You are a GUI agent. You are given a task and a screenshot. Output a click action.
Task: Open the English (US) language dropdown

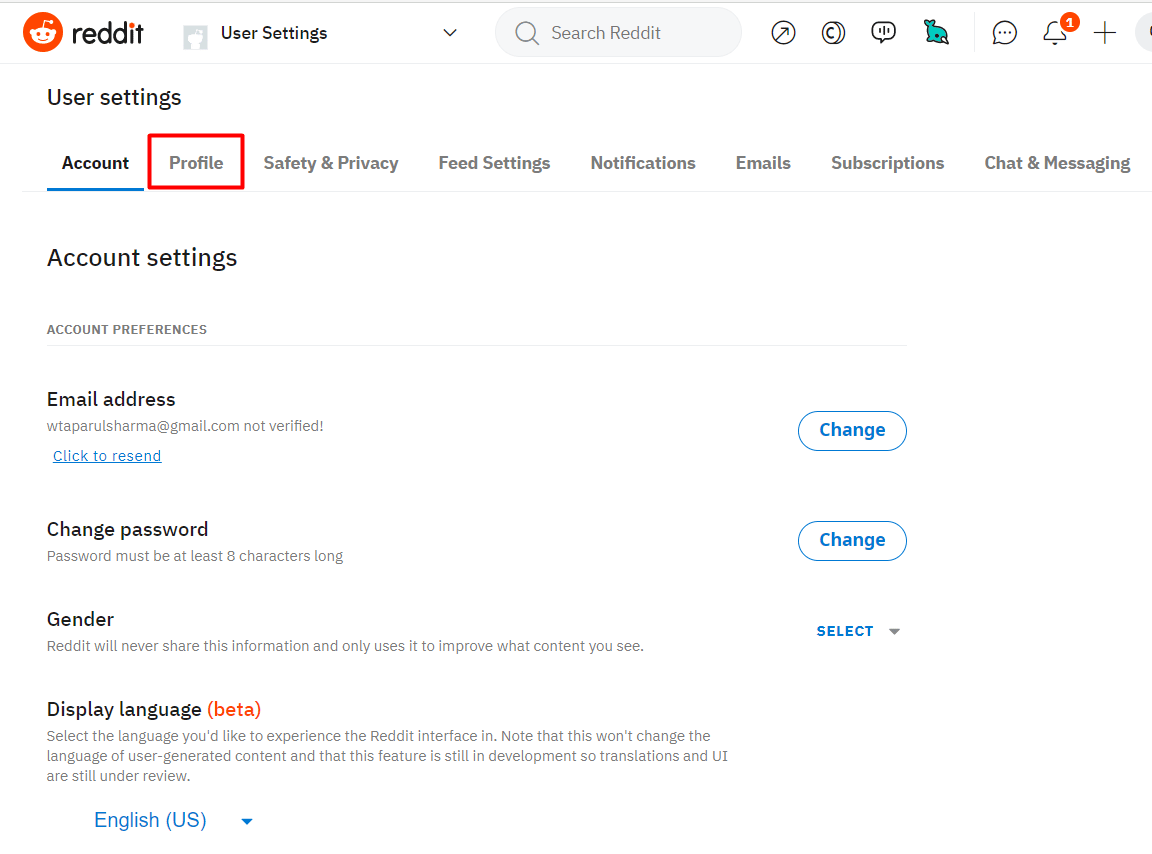(x=173, y=821)
